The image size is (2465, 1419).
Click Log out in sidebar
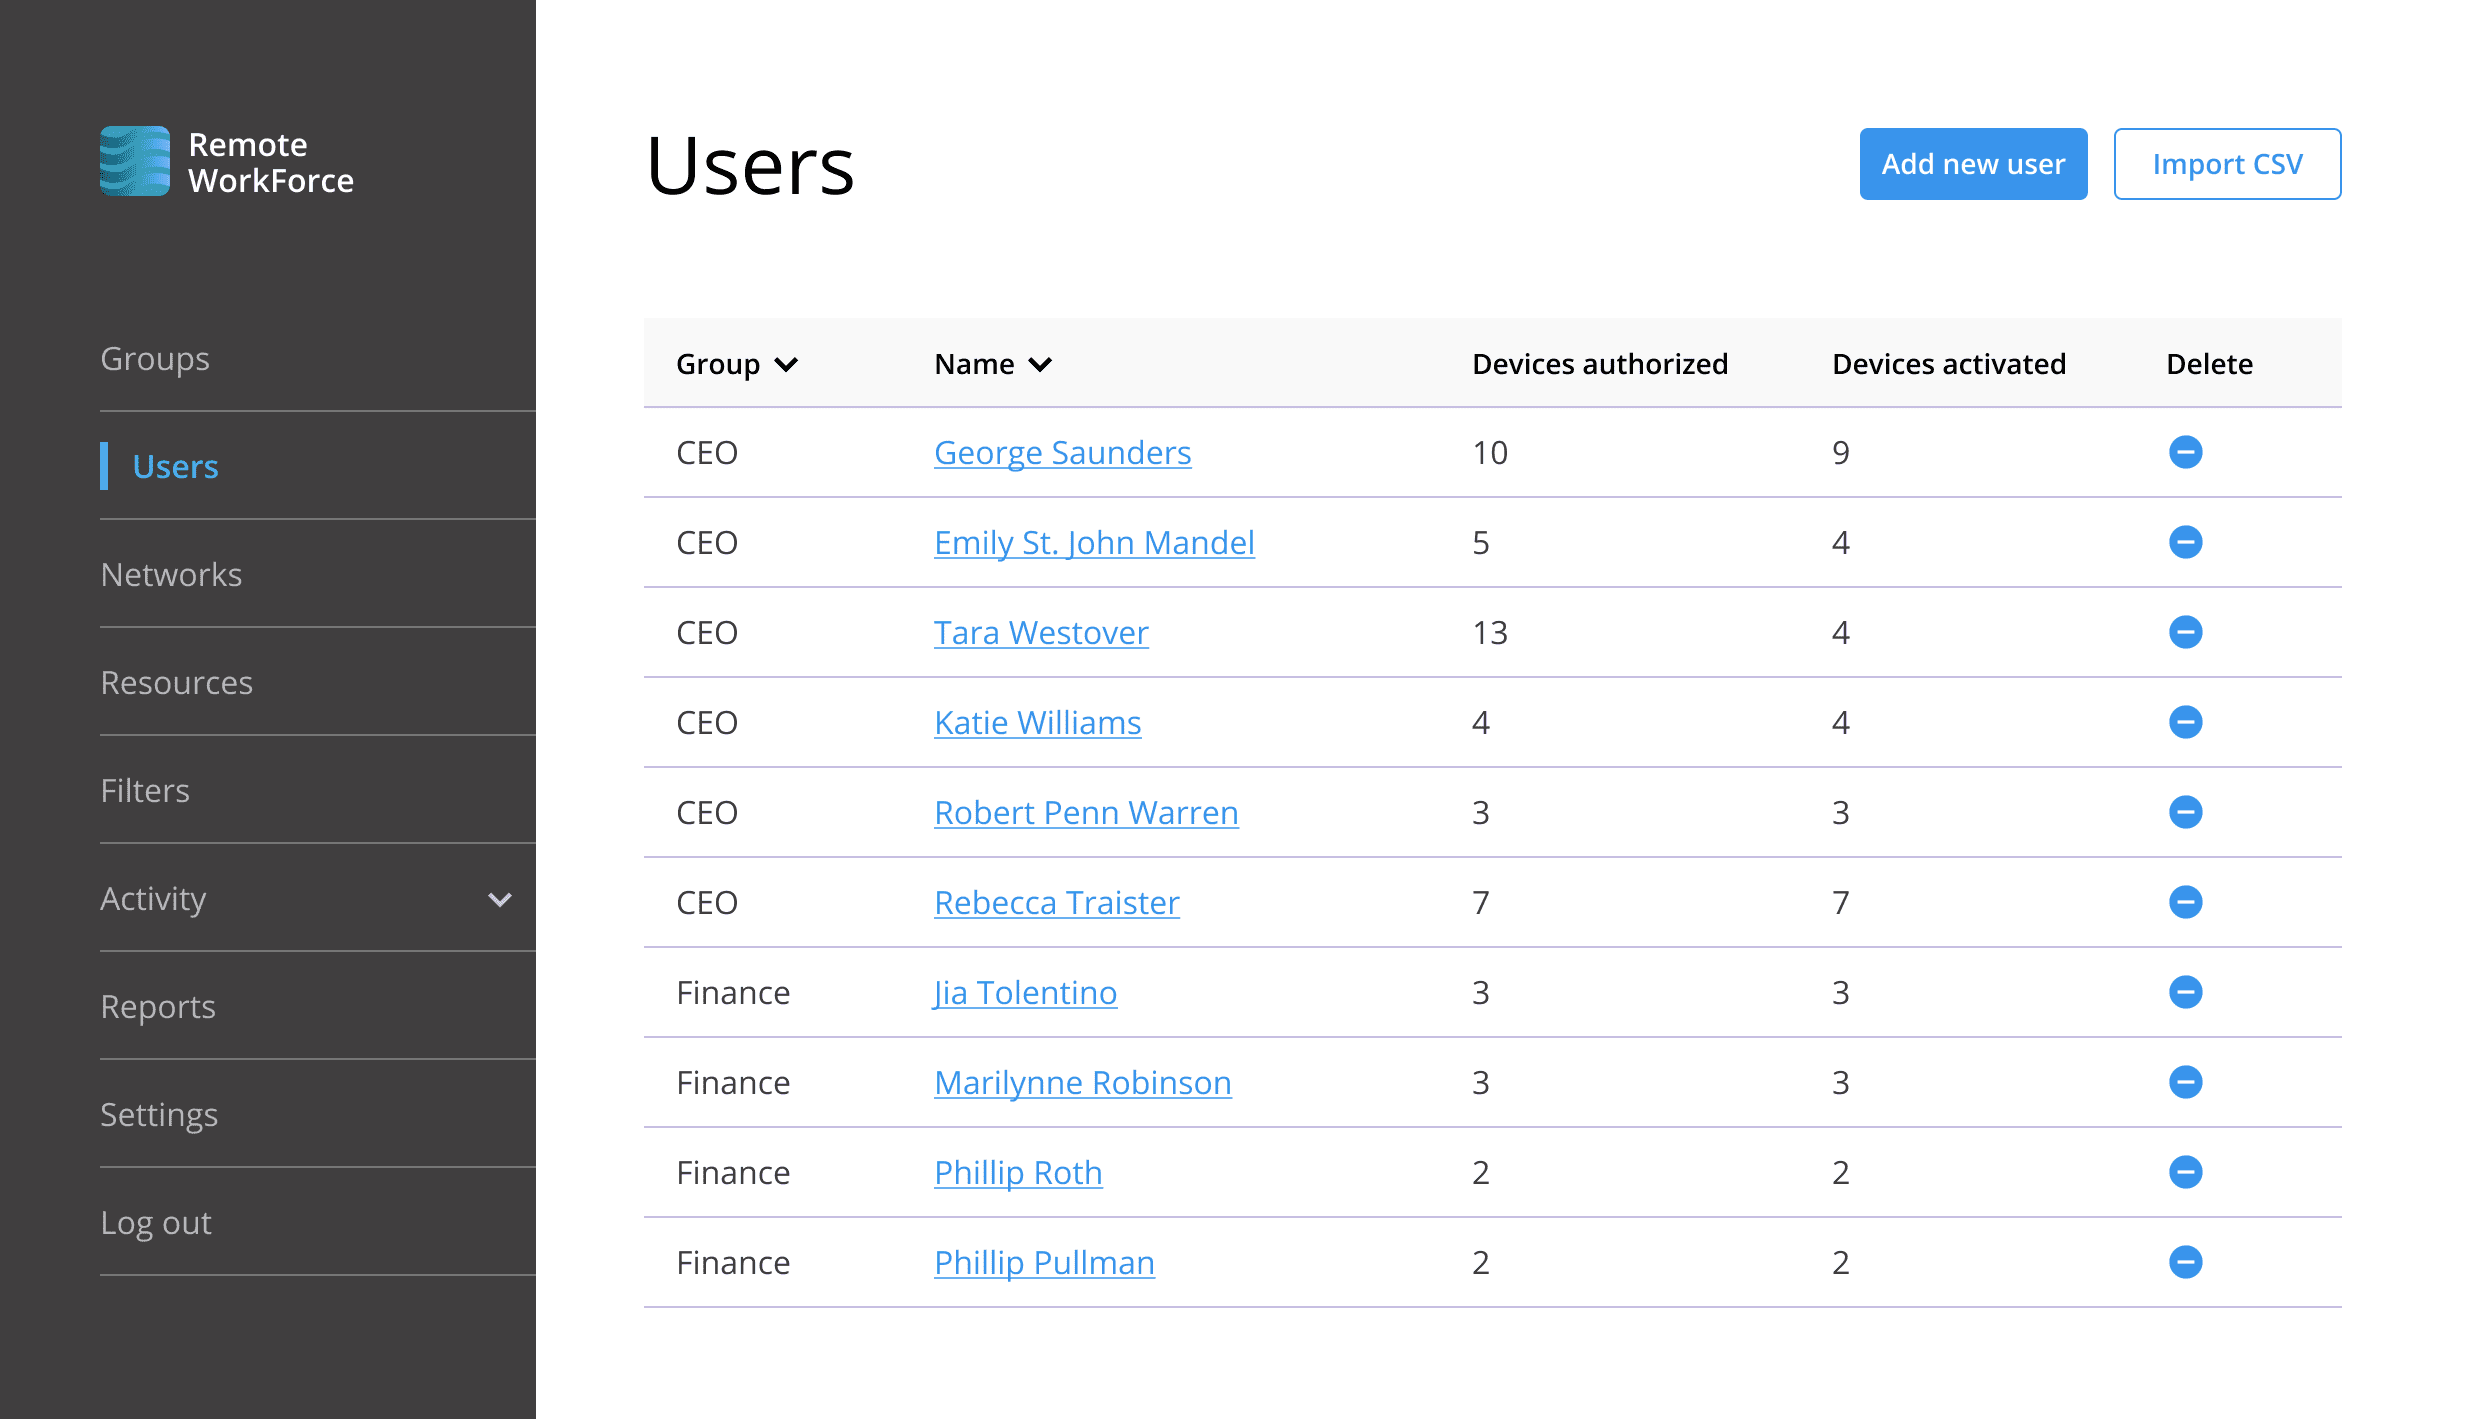click(x=156, y=1222)
